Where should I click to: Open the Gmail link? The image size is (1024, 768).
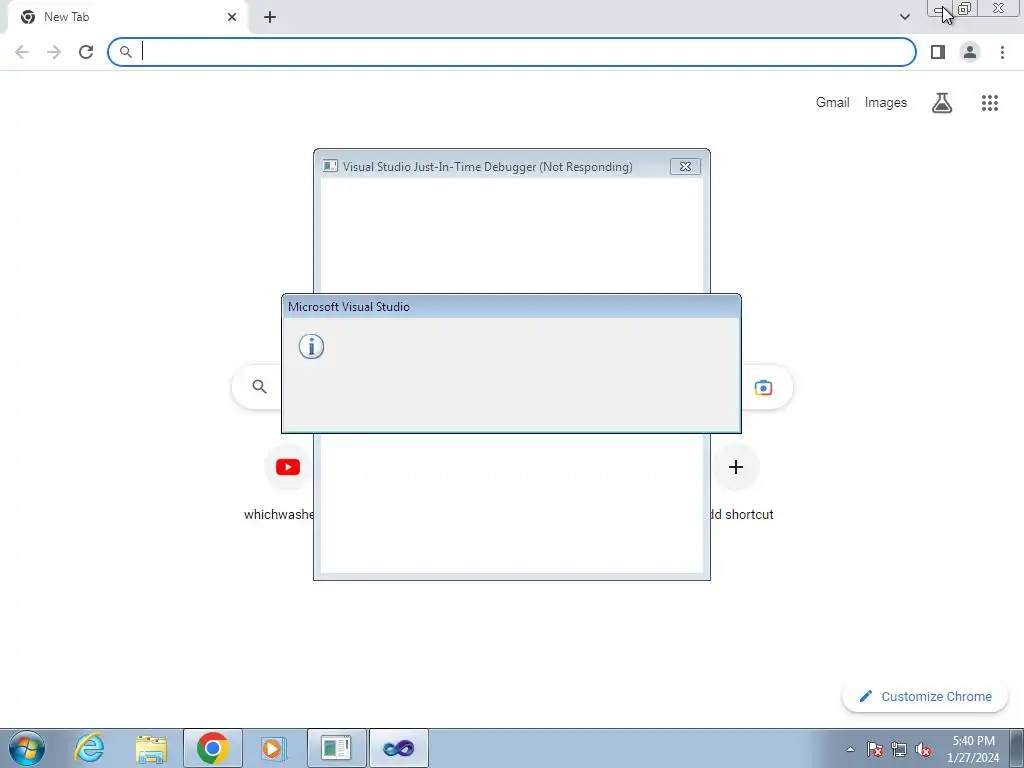(832, 103)
